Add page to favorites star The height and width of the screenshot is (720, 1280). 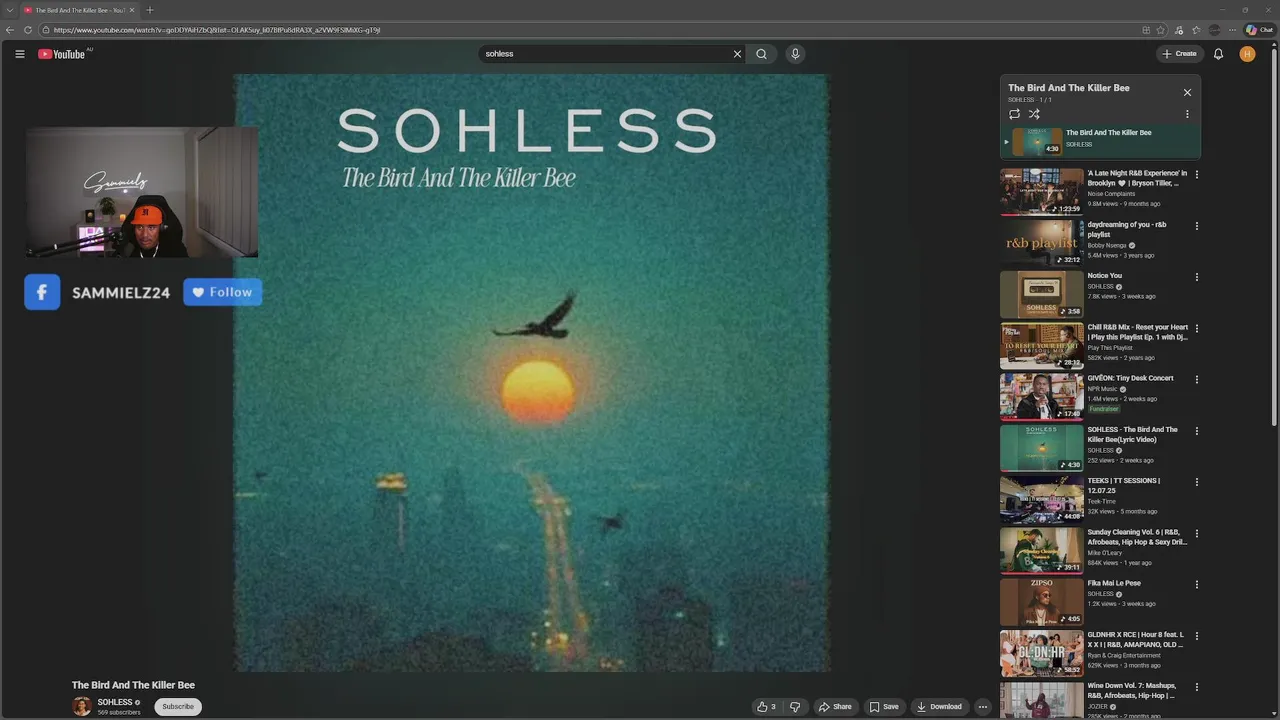click(1161, 30)
